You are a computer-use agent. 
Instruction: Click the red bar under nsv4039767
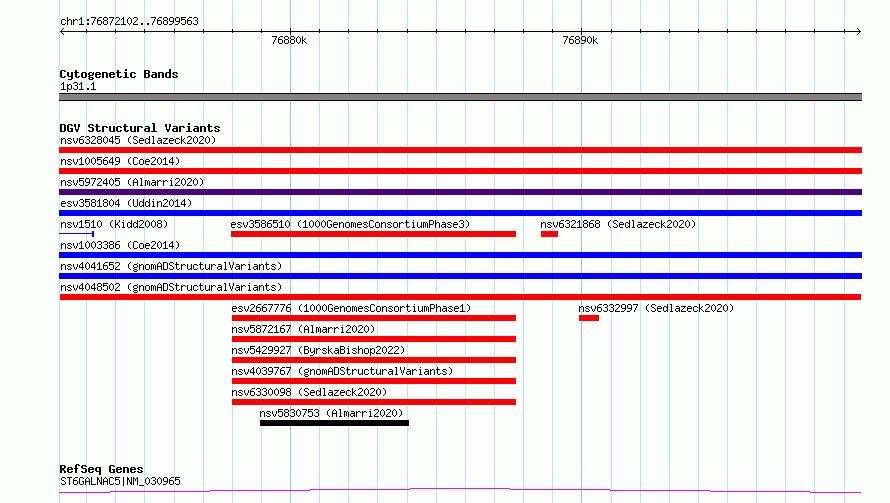tap(374, 381)
